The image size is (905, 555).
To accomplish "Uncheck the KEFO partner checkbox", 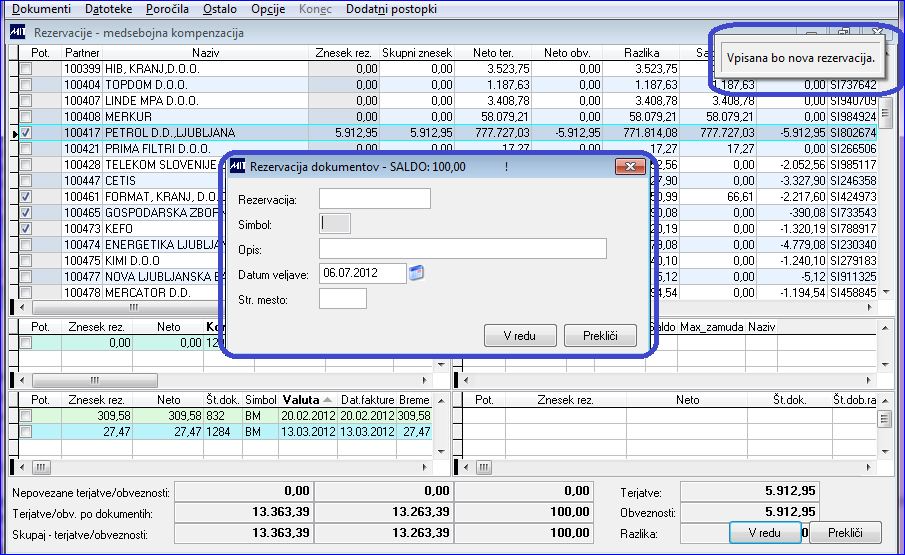I will (26, 228).
